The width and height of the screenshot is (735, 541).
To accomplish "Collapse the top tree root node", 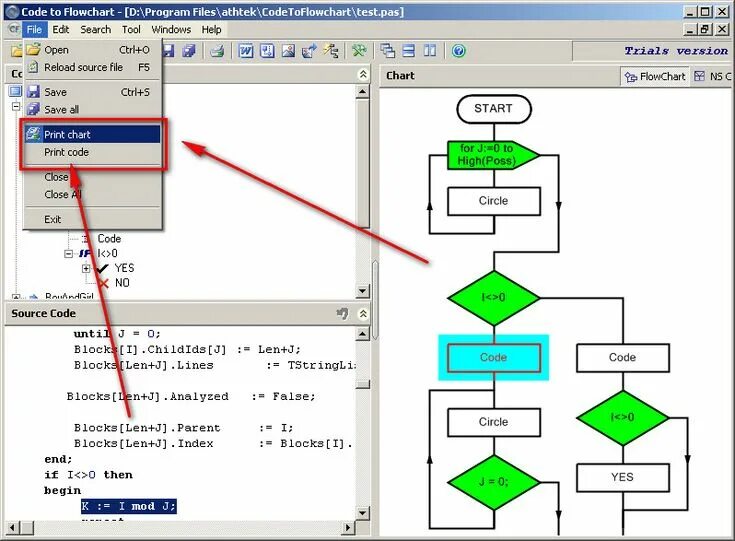I will [x=16, y=107].
